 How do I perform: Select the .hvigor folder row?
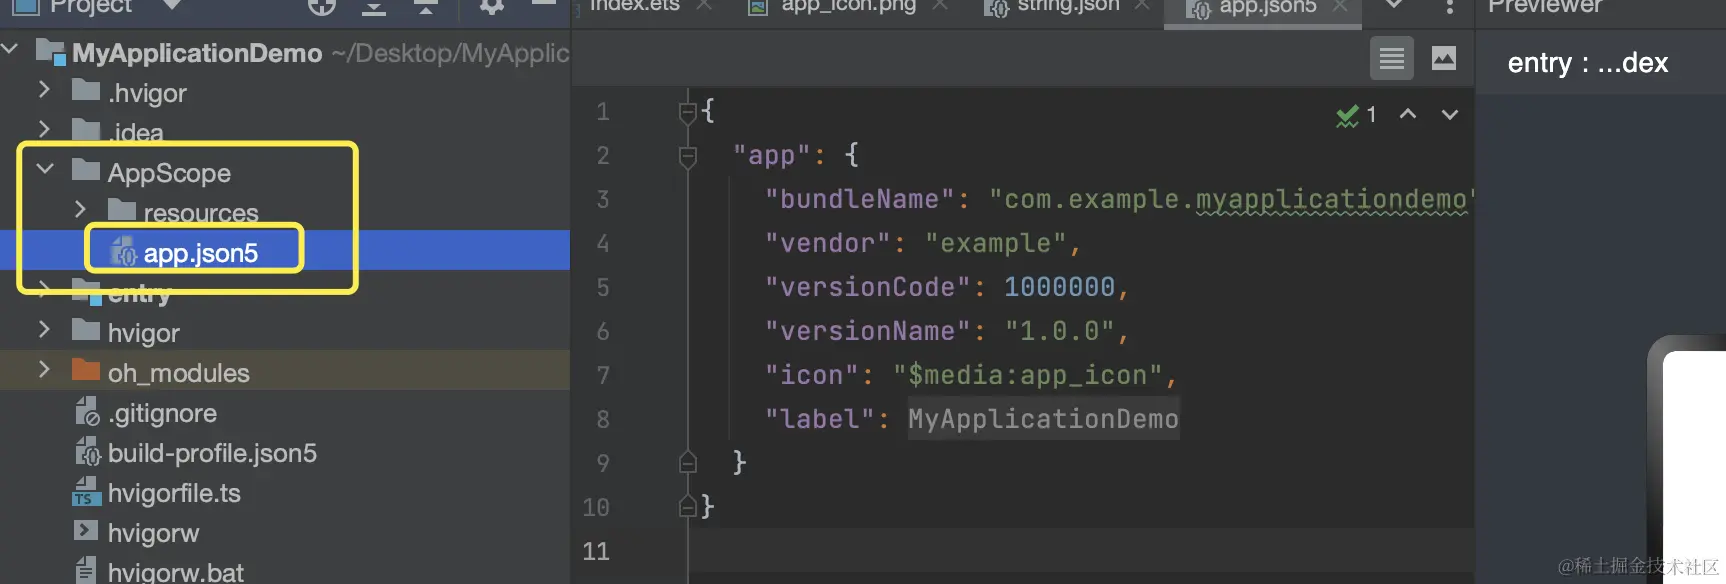(285, 92)
